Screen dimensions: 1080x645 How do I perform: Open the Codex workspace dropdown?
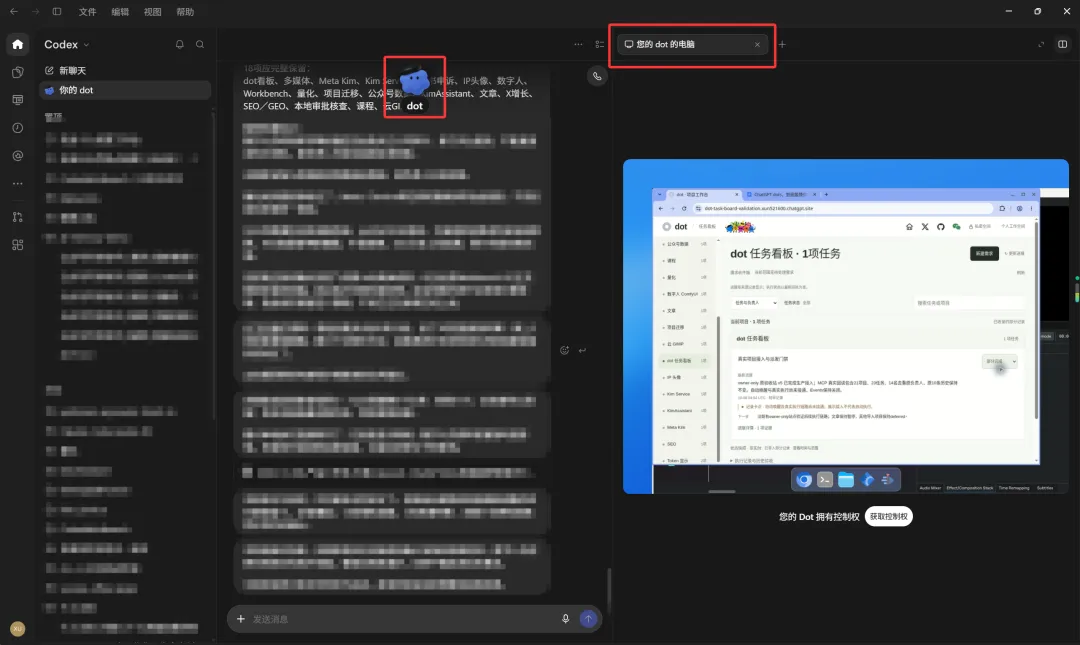point(67,44)
